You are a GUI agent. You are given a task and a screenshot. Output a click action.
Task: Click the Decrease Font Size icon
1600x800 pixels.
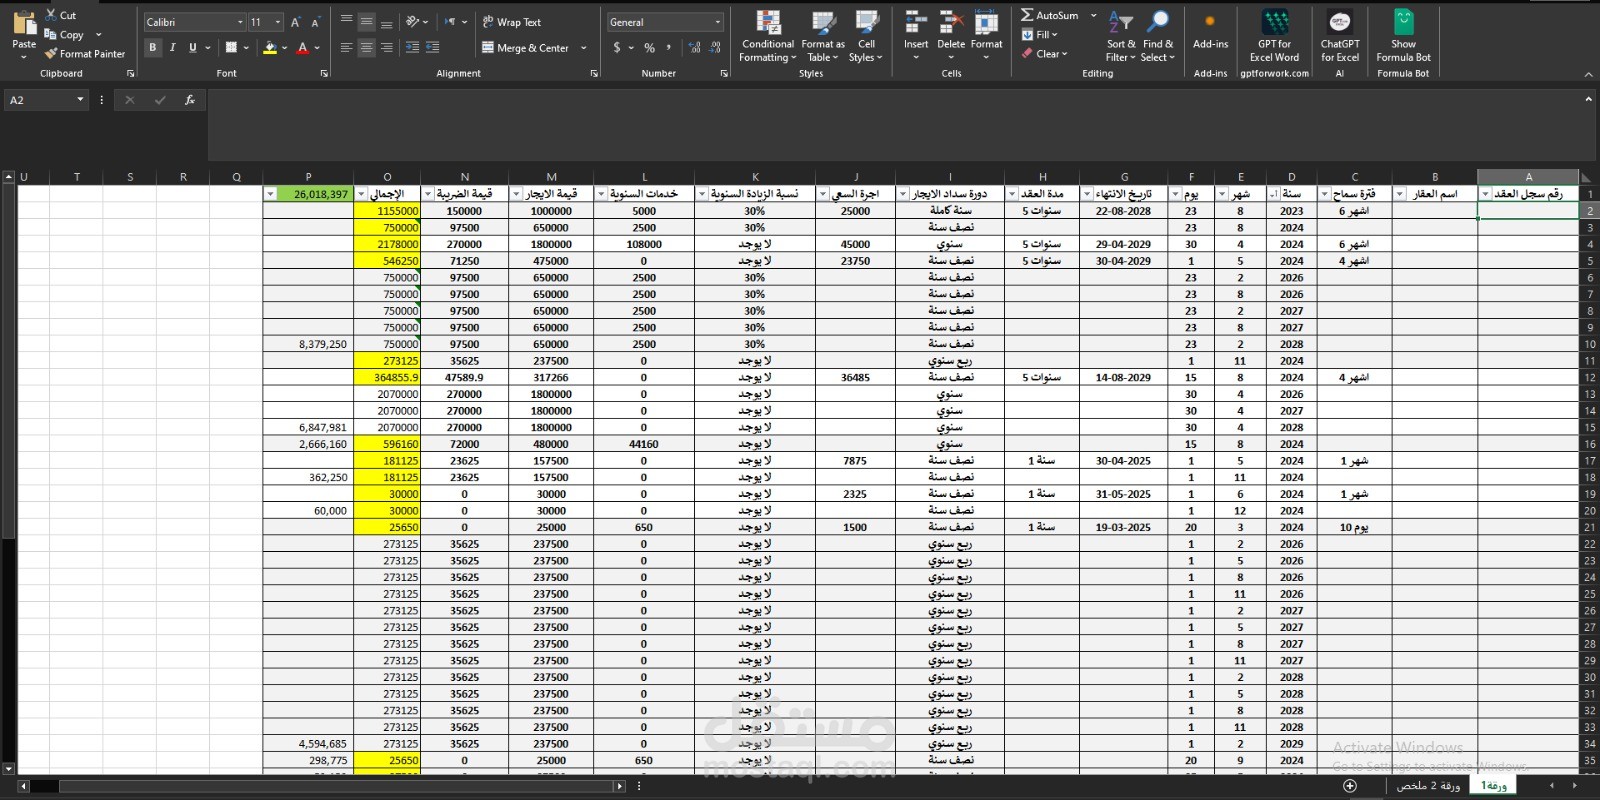(x=315, y=22)
